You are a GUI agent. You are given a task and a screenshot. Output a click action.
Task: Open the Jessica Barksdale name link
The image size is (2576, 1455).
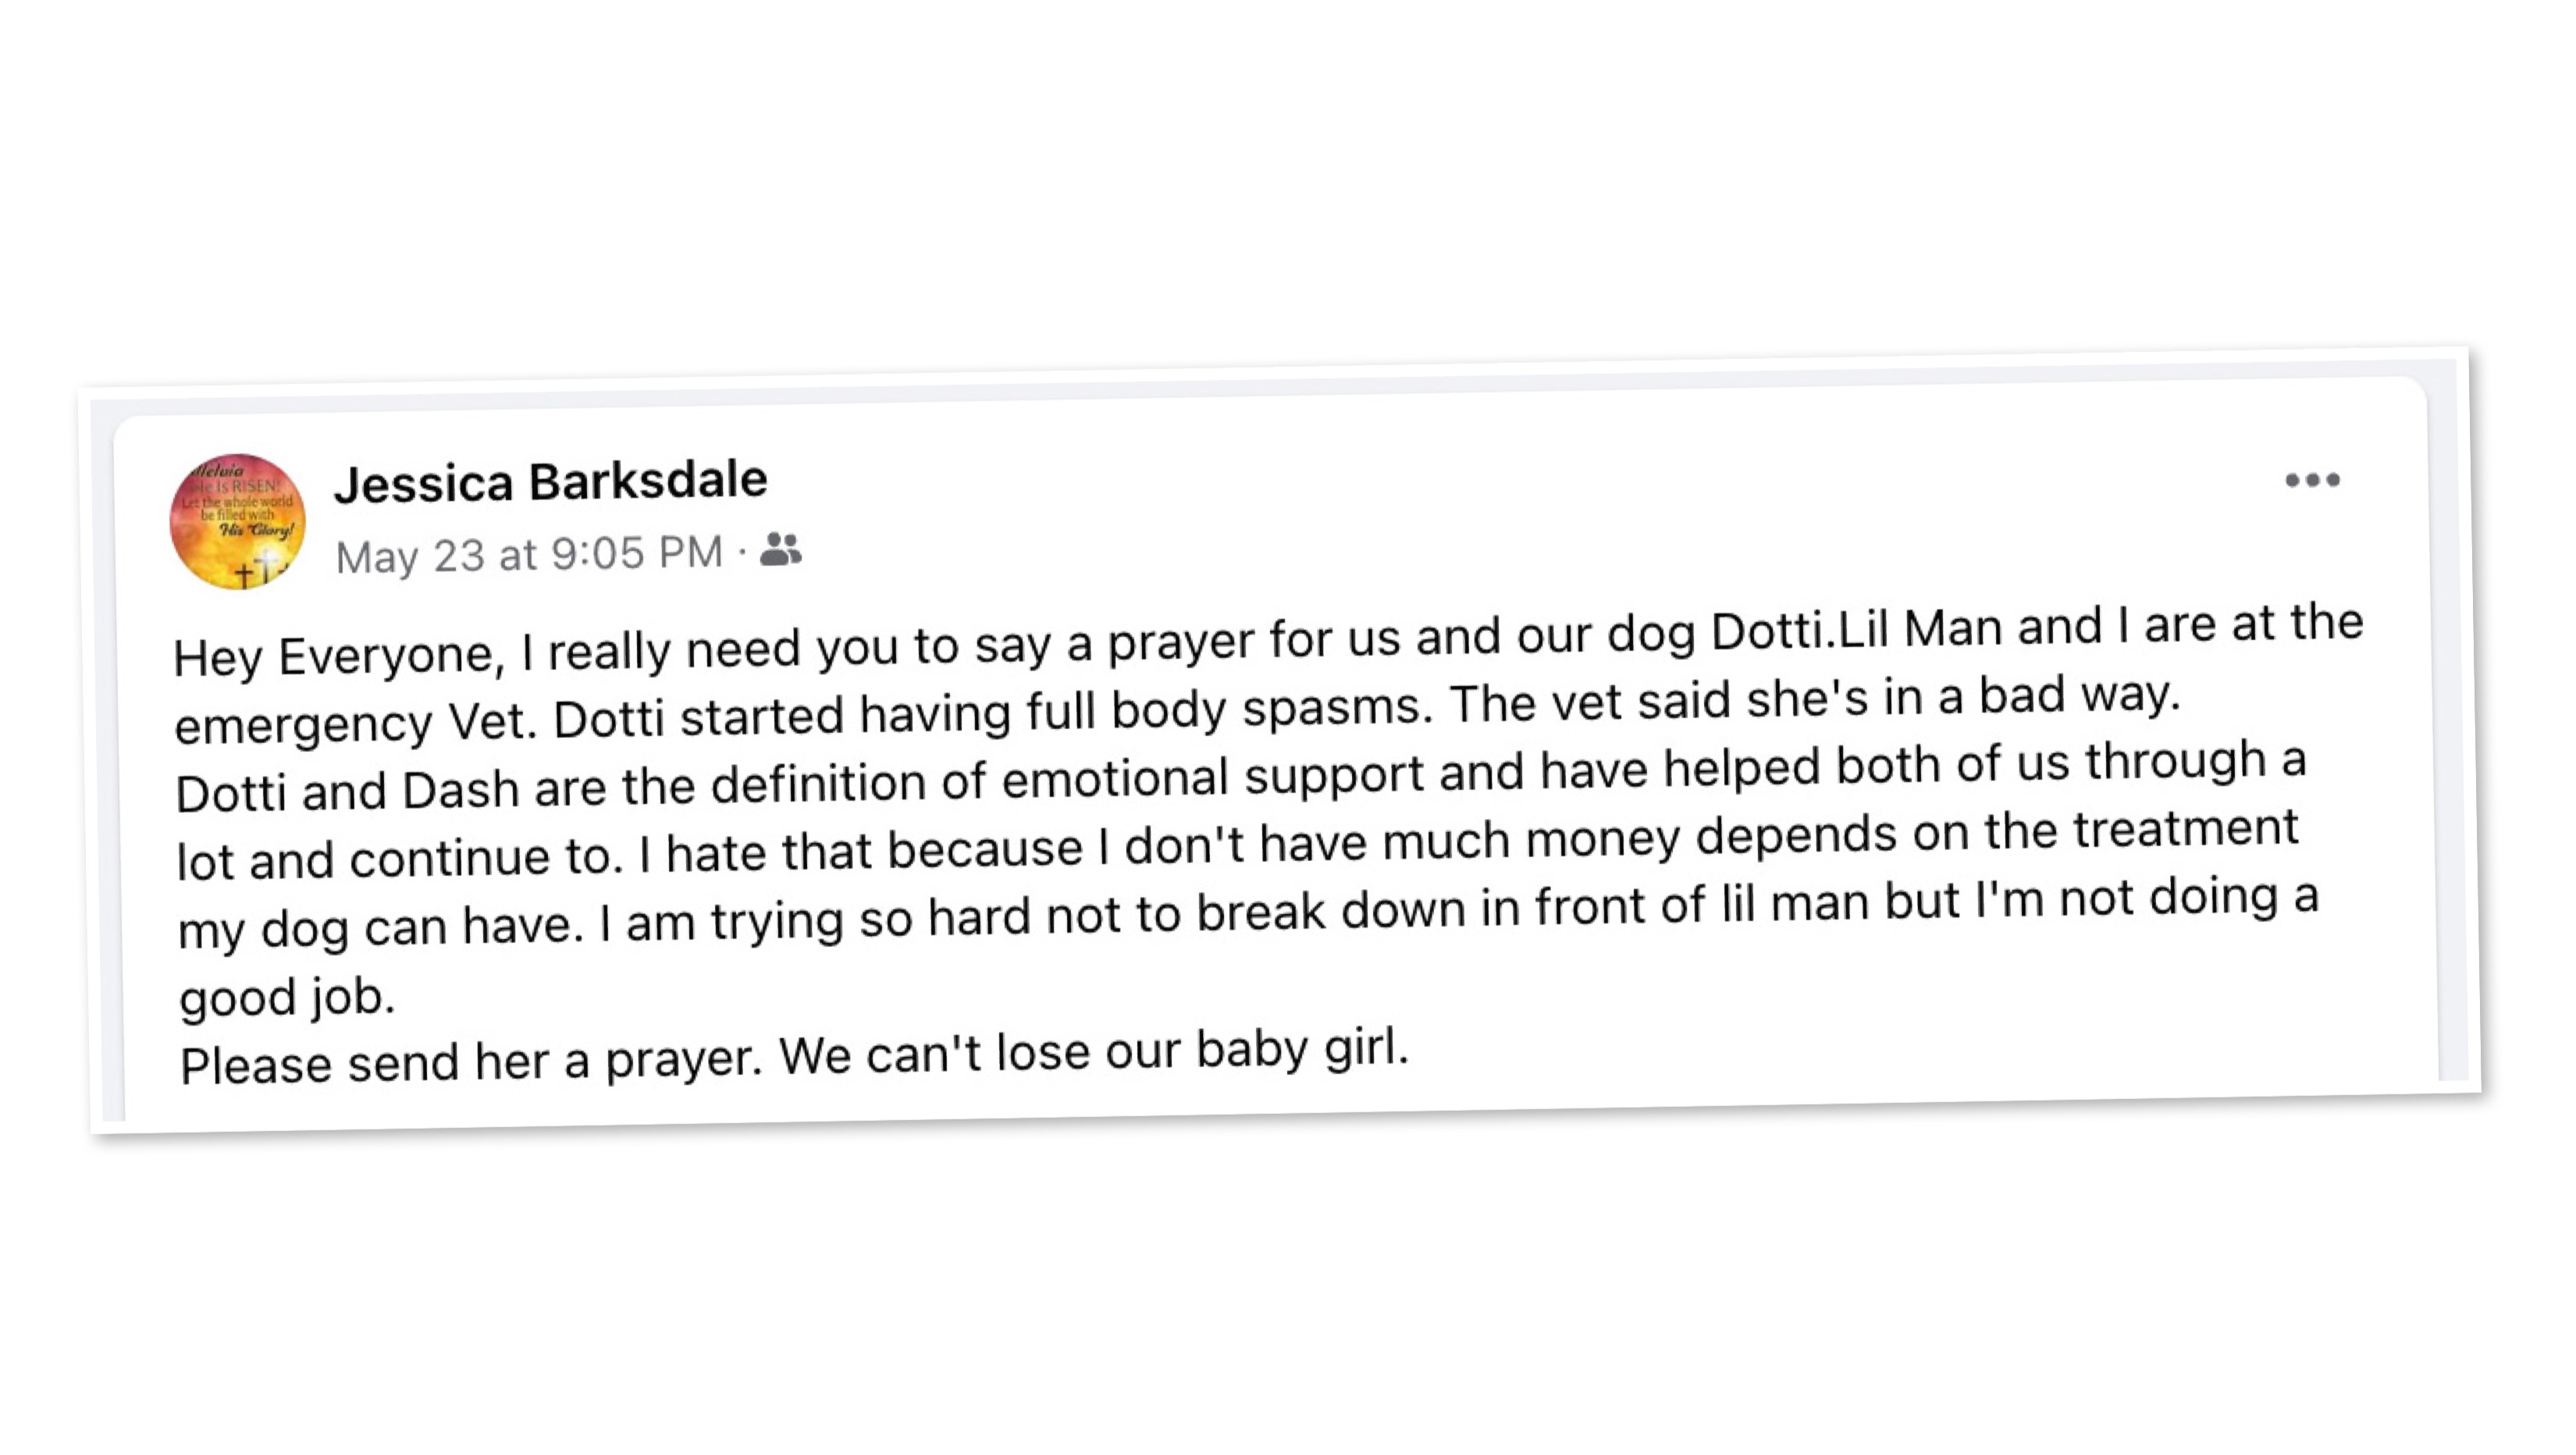tap(551, 481)
